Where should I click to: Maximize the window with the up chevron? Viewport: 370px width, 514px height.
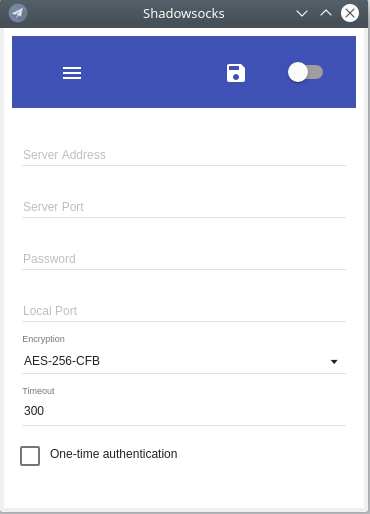coord(326,13)
